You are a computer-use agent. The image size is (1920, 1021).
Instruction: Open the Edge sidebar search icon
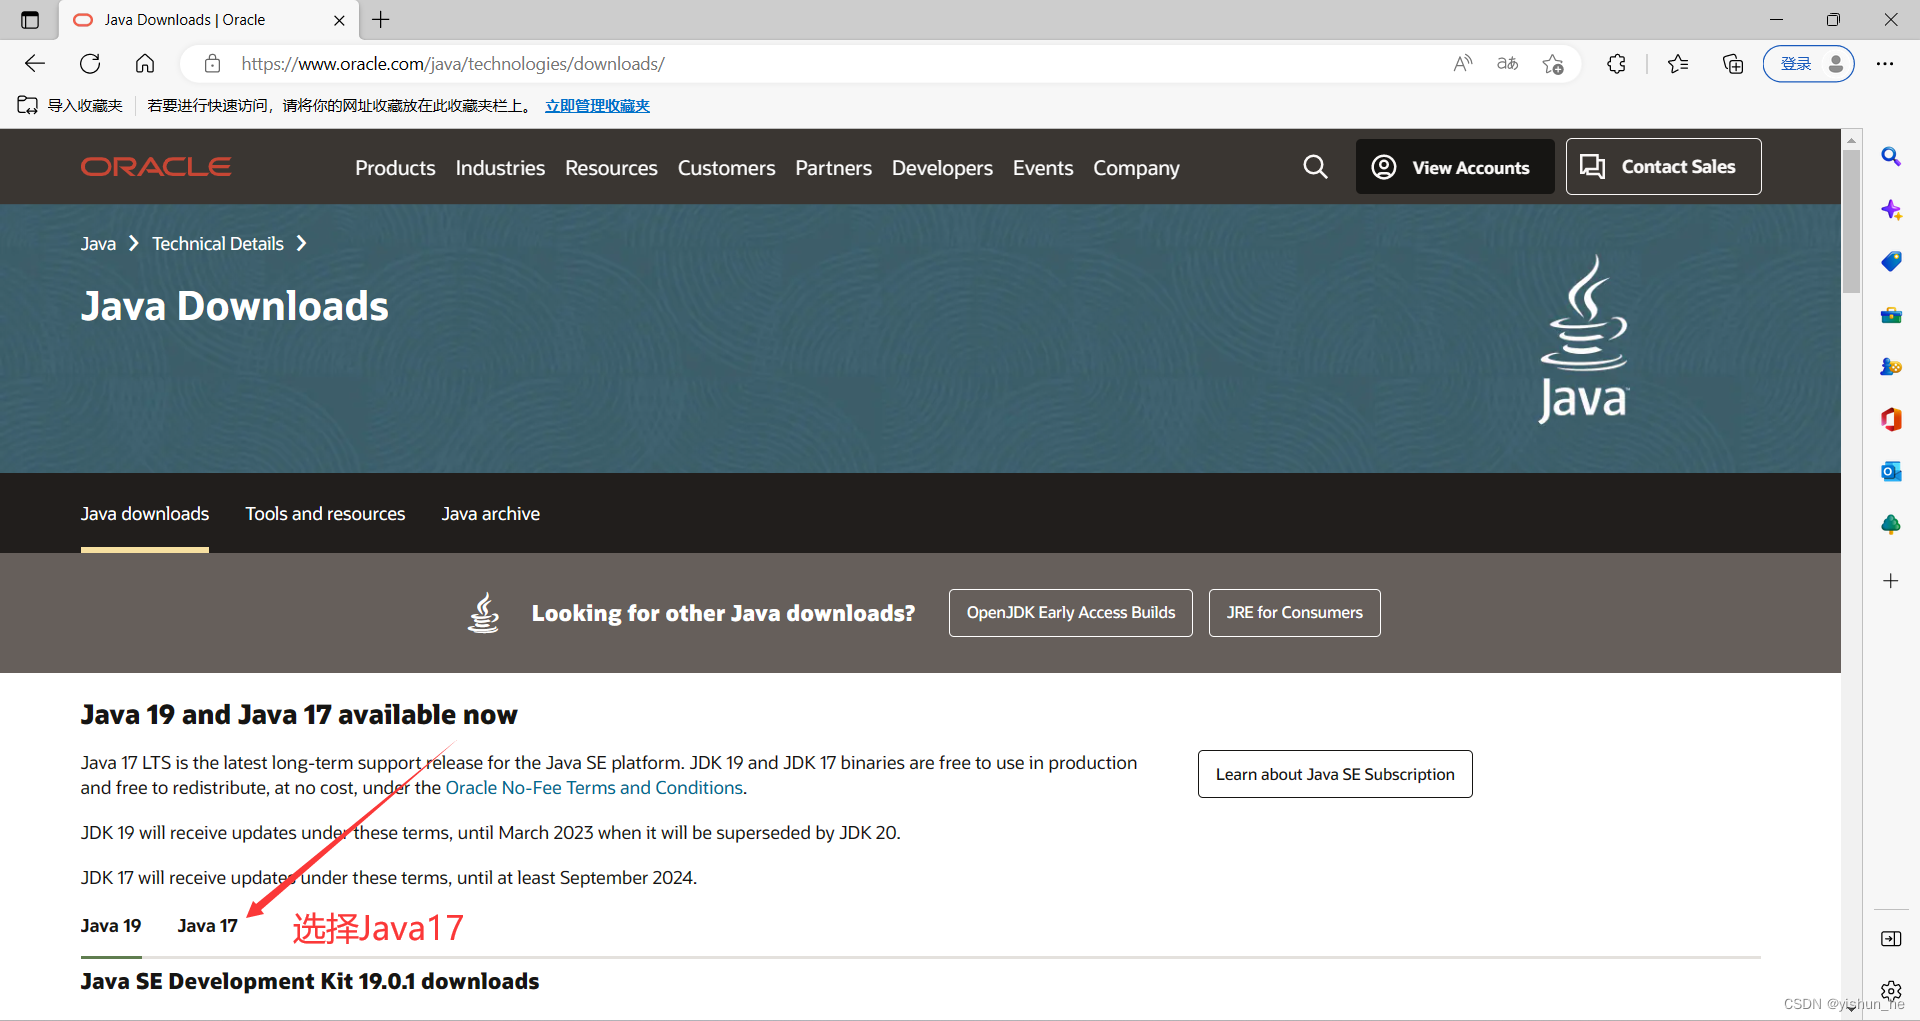[1891, 156]
